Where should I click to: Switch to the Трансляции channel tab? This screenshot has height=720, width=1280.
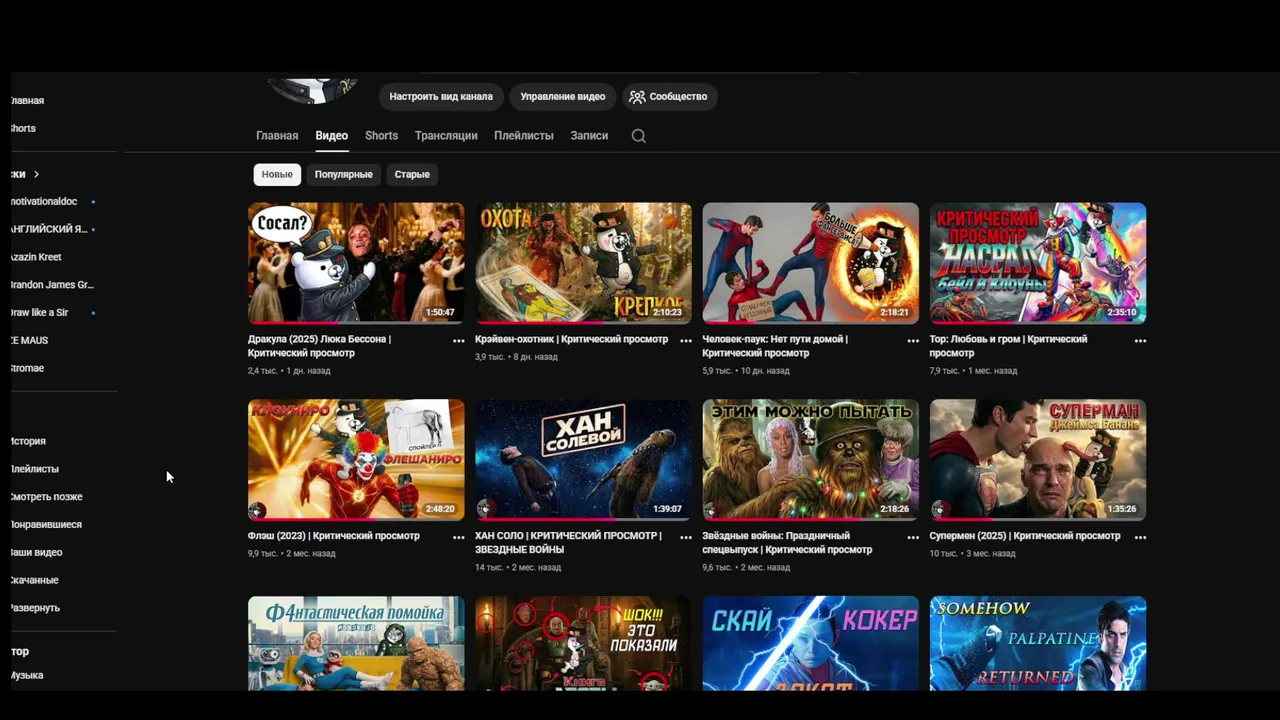point(446,136)
